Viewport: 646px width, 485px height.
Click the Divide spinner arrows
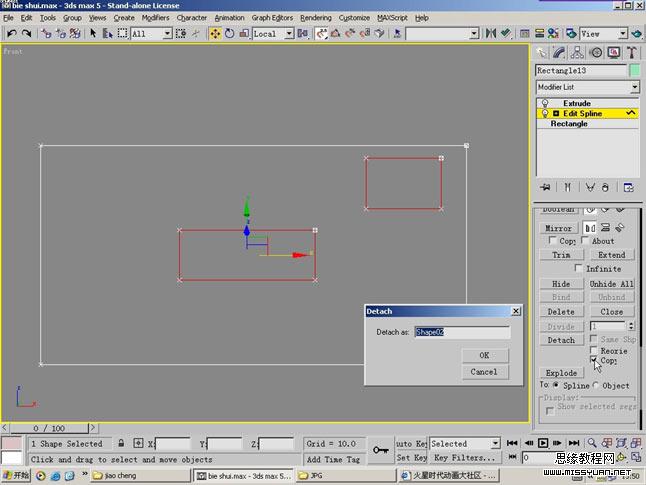[631, 326]
